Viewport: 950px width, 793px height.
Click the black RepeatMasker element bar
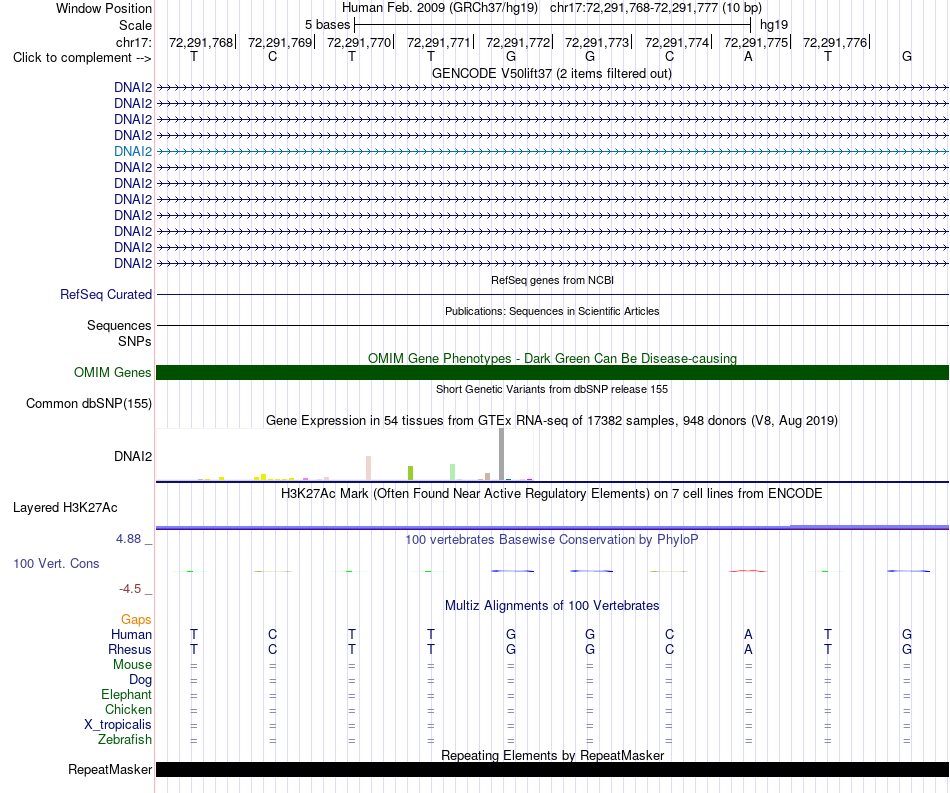[x=552, y=769]
